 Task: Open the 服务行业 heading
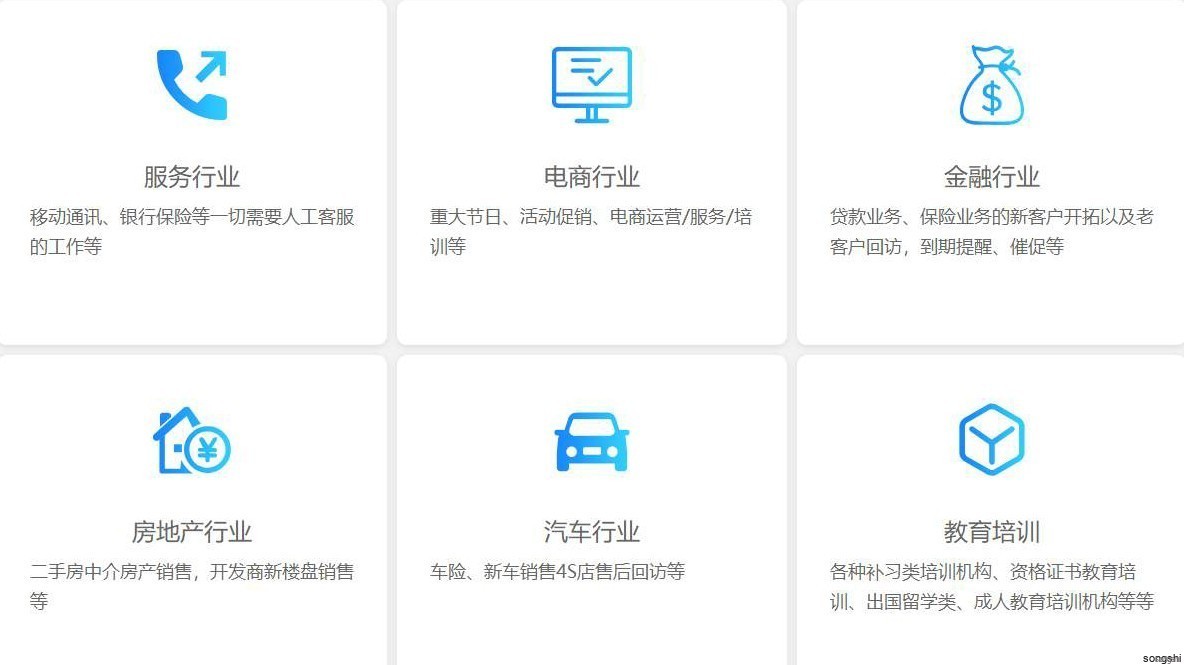point(192,177)
